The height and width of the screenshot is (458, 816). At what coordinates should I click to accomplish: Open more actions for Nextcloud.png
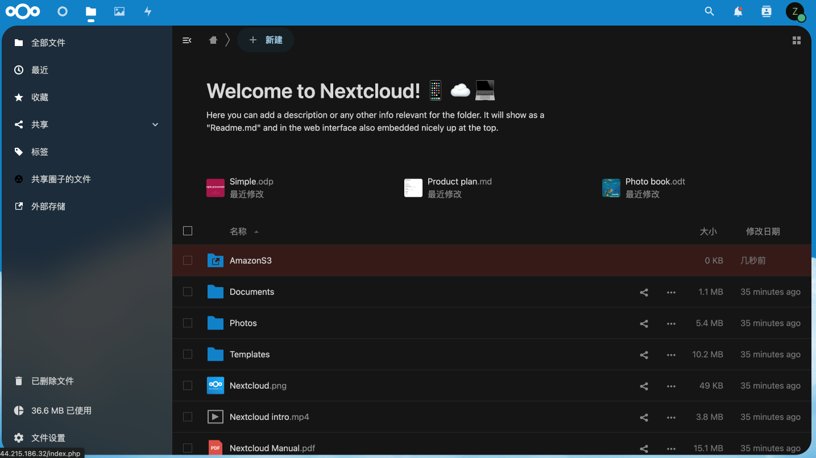671,386
